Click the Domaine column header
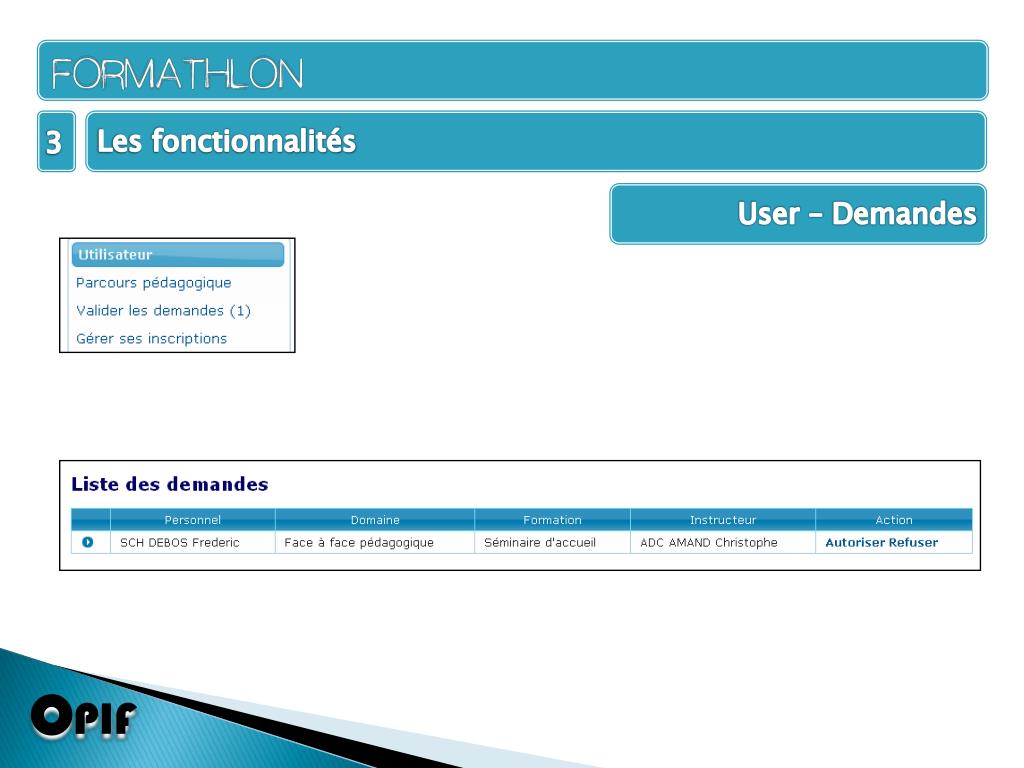Viewport: 1024px width, 768px height. [375, 520]
